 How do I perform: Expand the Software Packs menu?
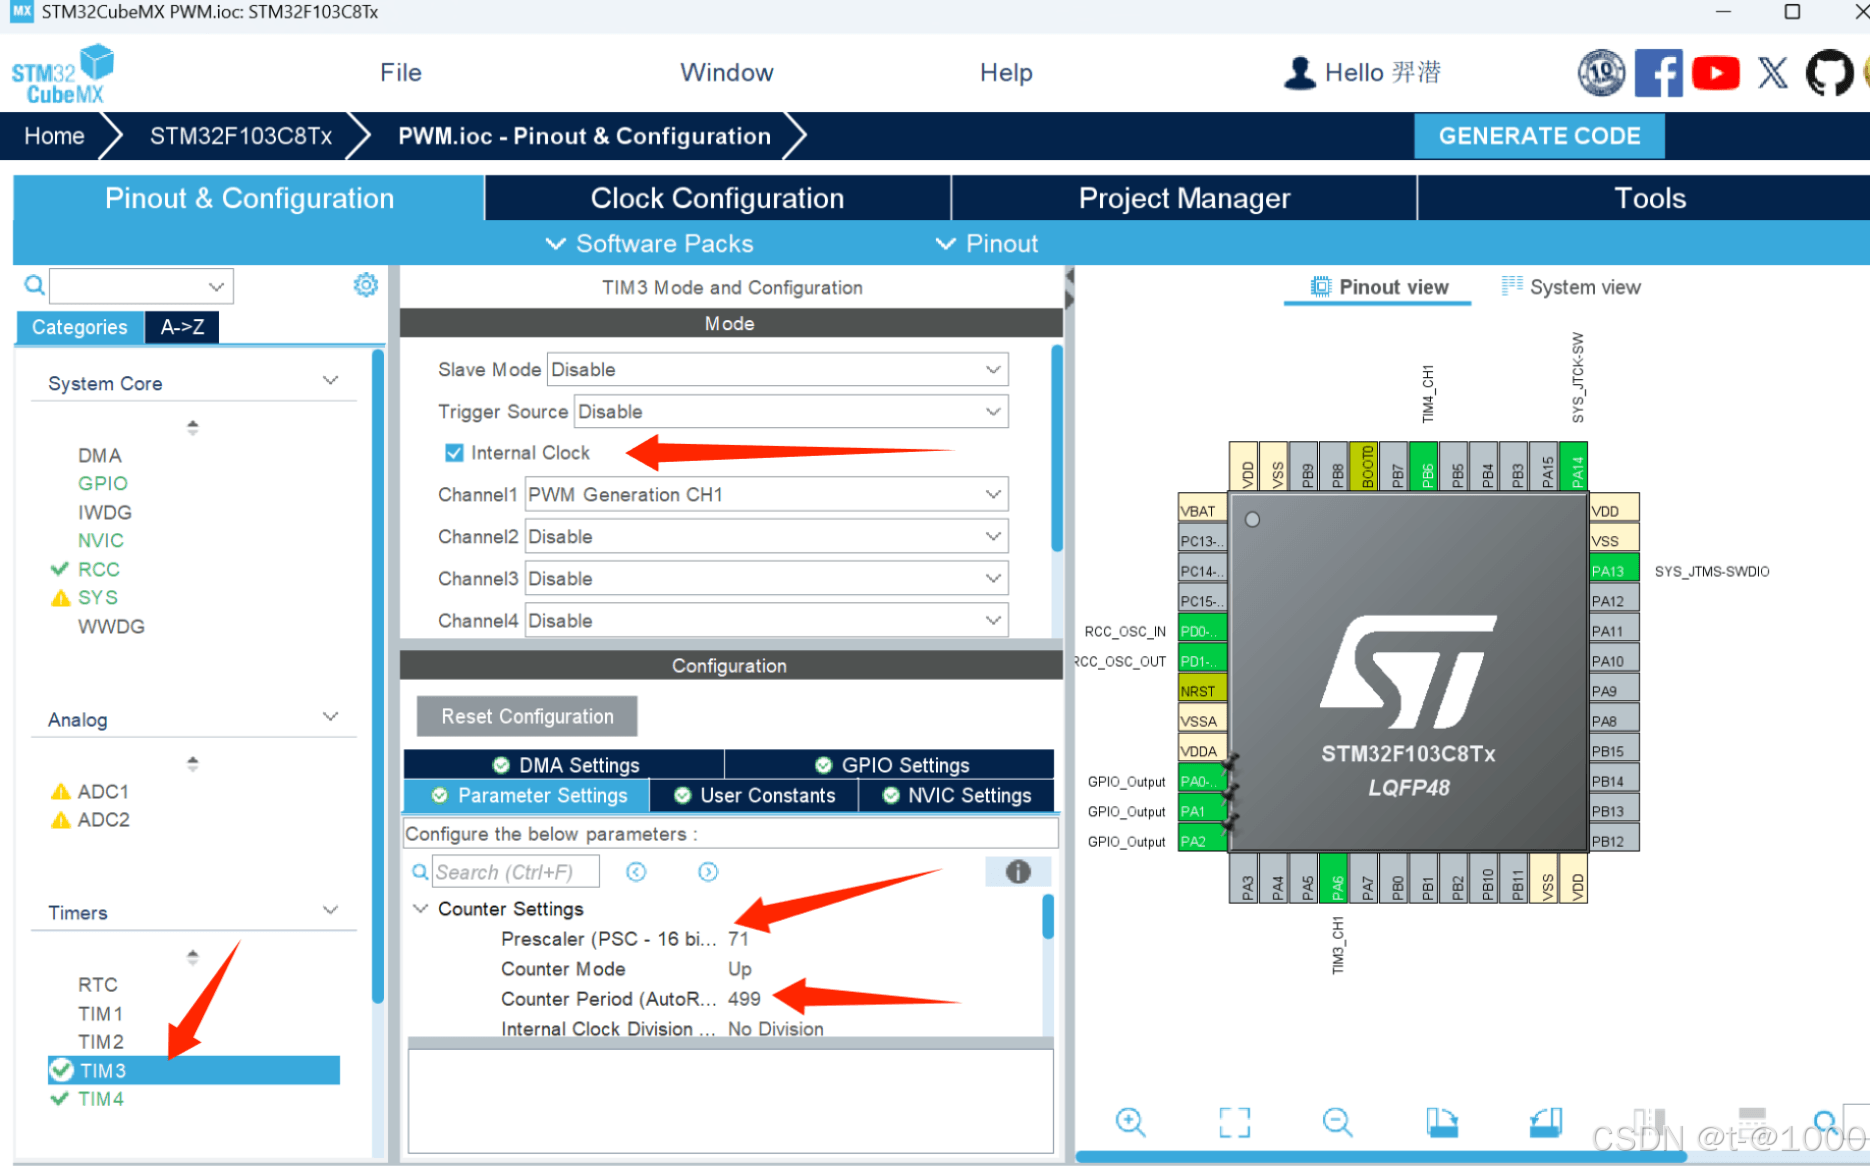pos(649,243)
